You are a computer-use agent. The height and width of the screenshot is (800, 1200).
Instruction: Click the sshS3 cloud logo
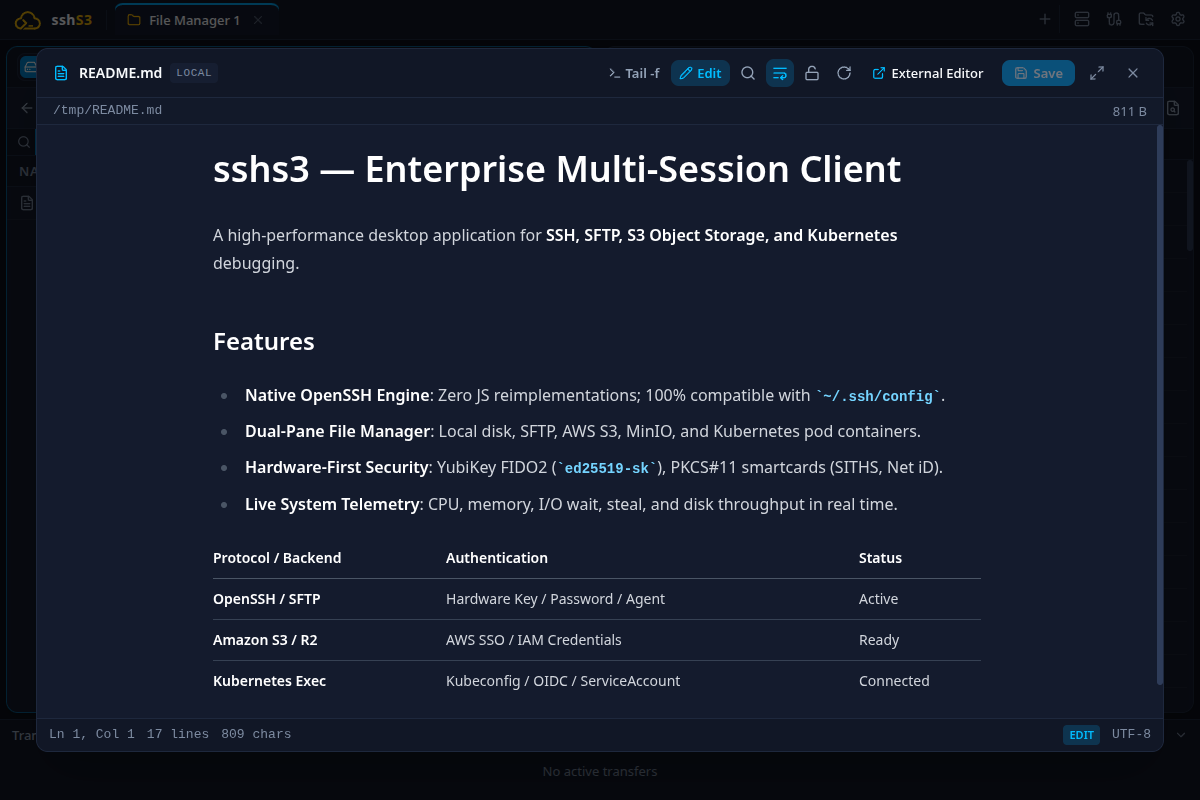[28, 19]
